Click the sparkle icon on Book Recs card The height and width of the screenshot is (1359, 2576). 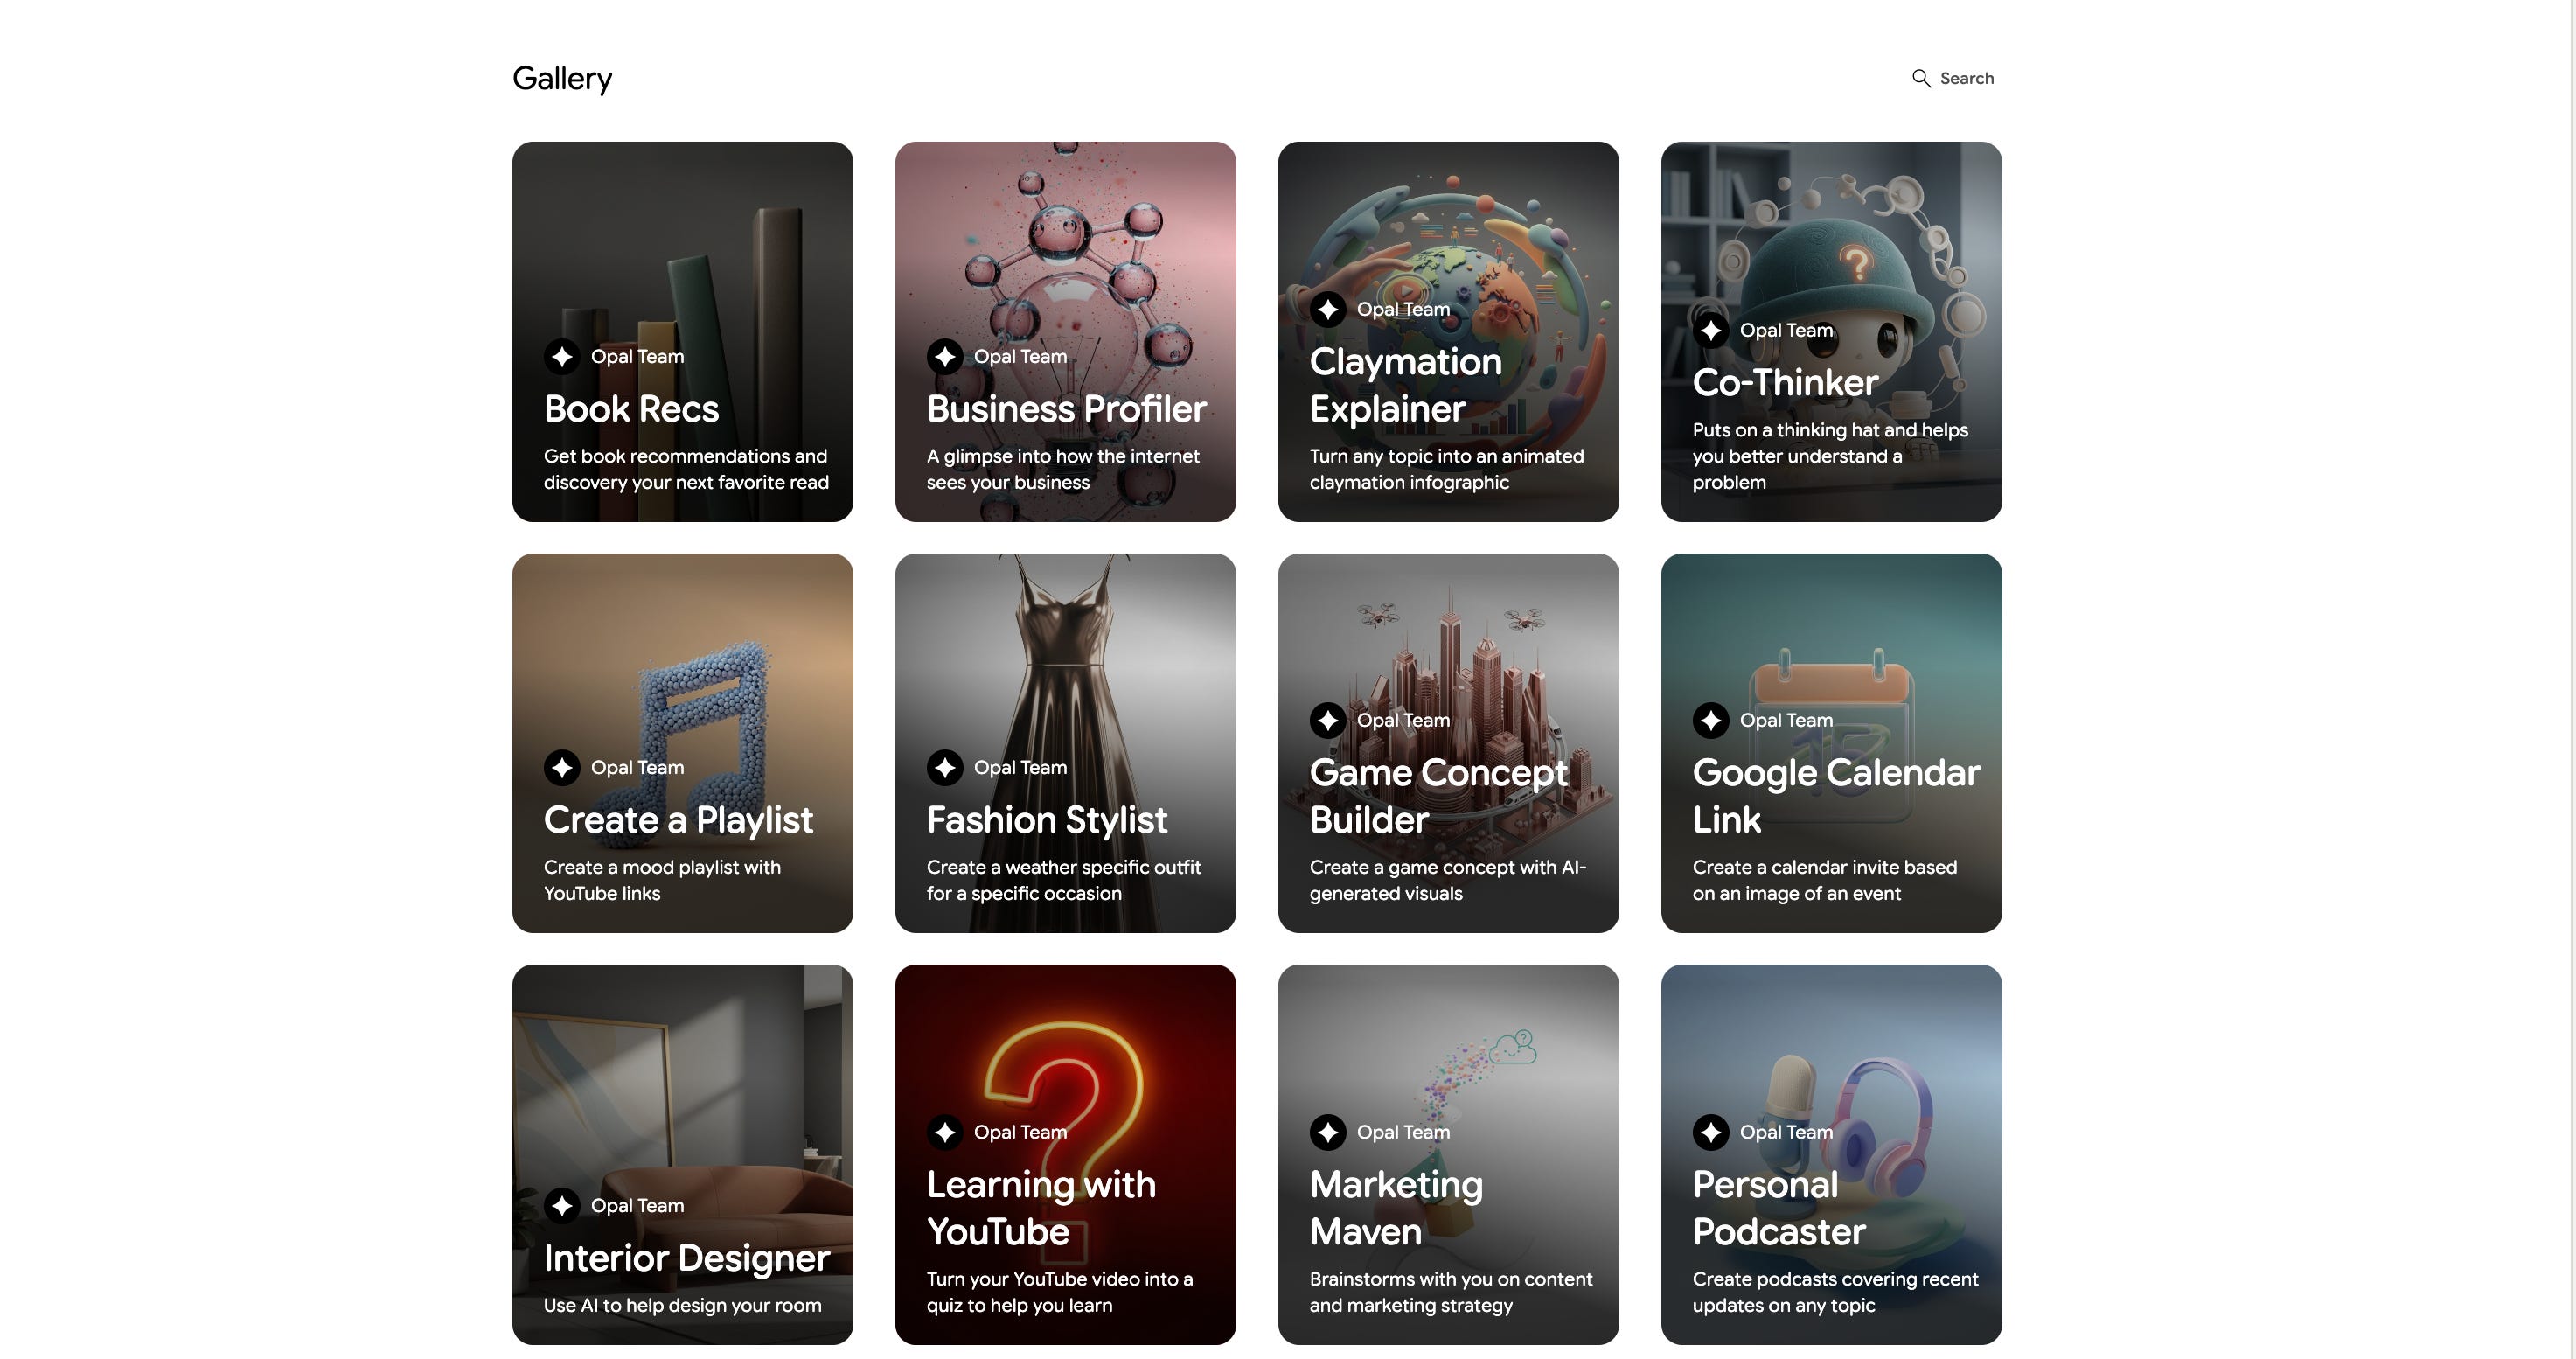pyautogui.click(x=562, y=356)
